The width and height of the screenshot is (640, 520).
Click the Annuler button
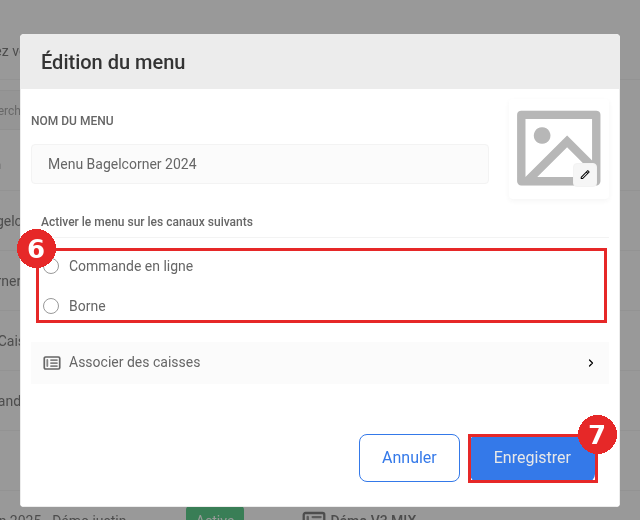pos(409,458)
